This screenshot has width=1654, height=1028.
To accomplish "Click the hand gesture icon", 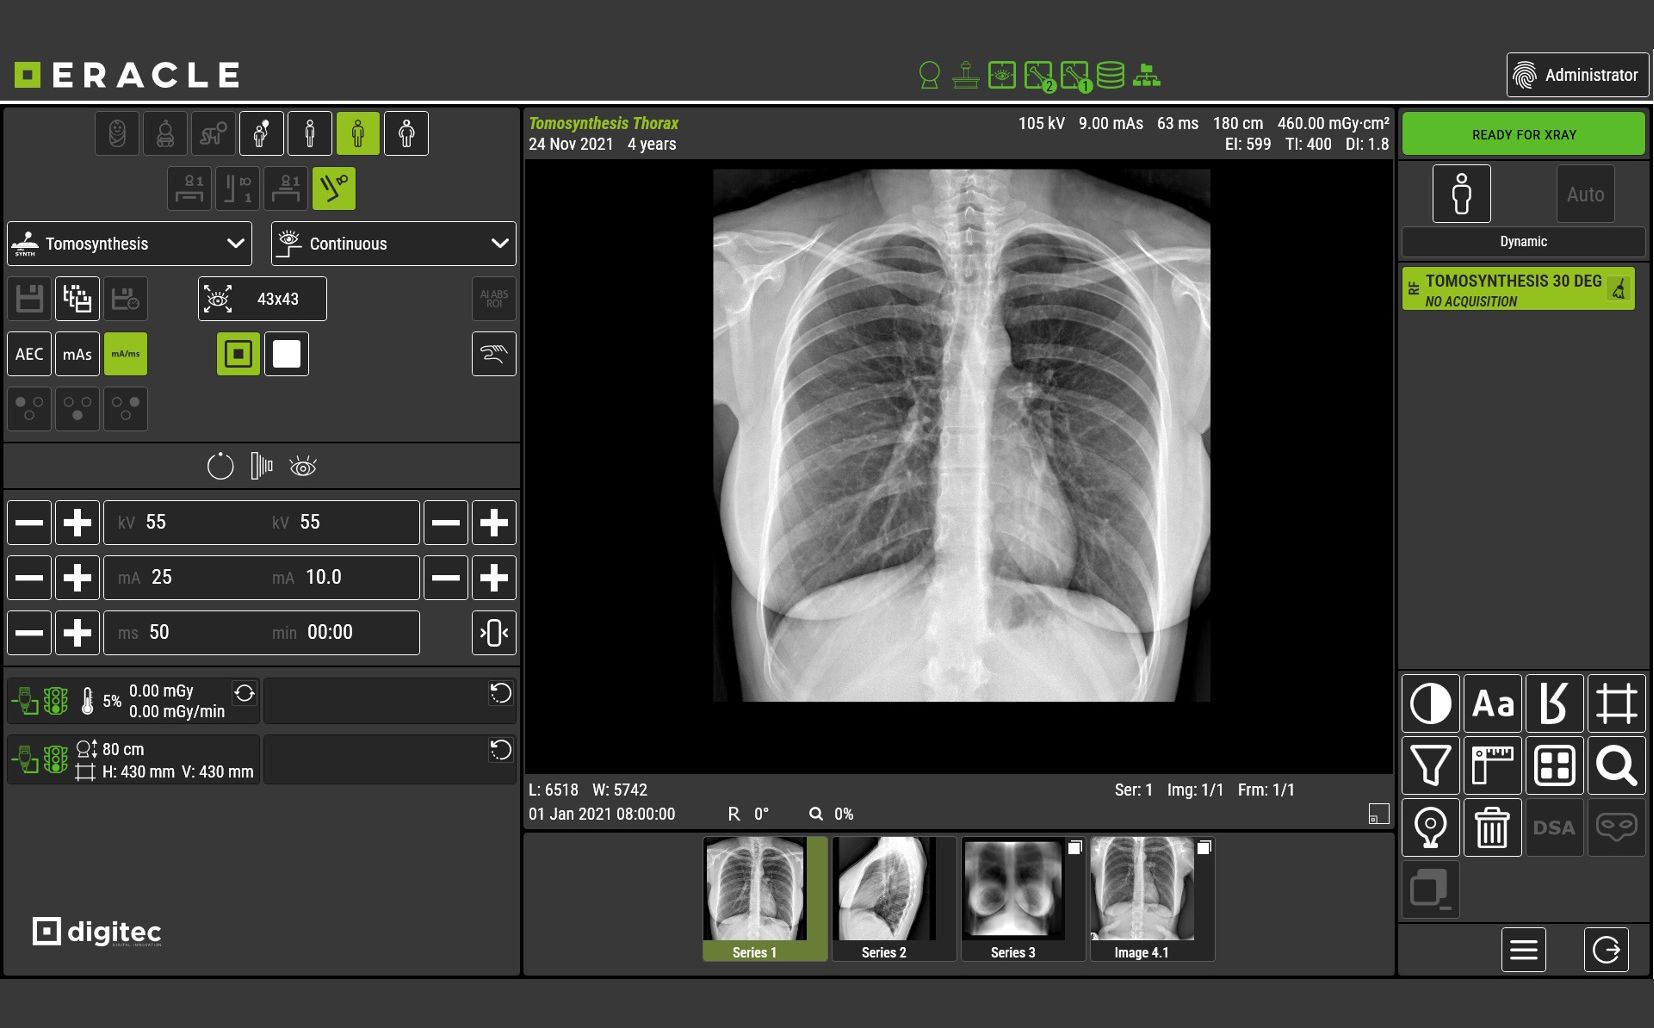I will [x=494, y=354].
